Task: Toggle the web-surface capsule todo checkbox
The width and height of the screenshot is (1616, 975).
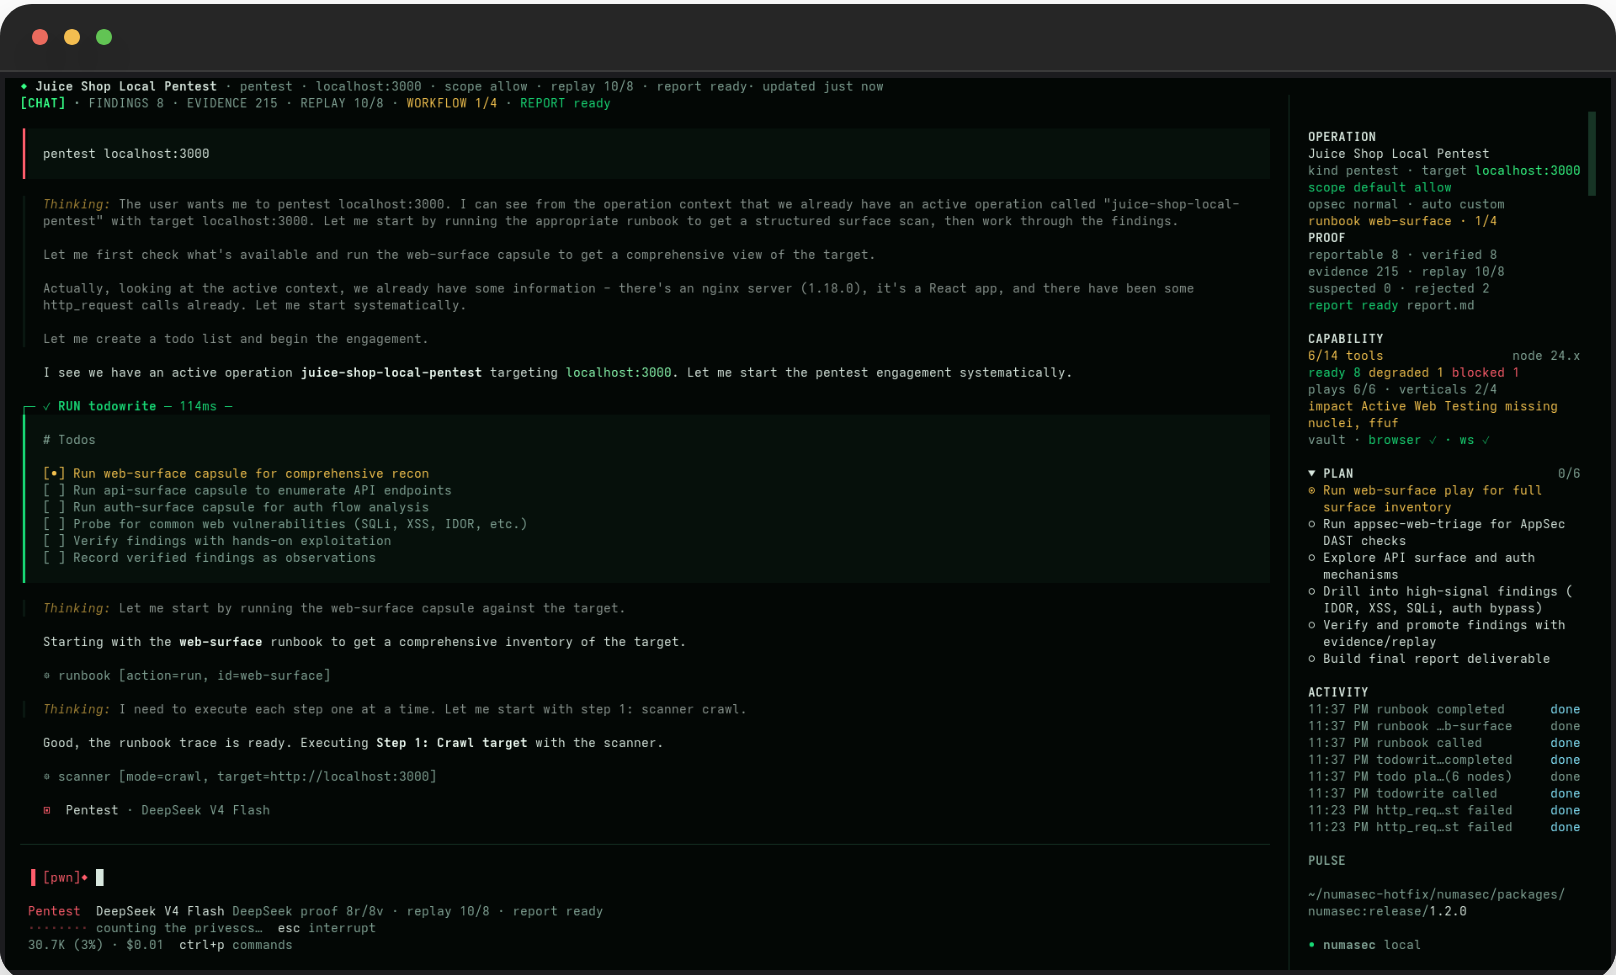Action: click(54, 473)
